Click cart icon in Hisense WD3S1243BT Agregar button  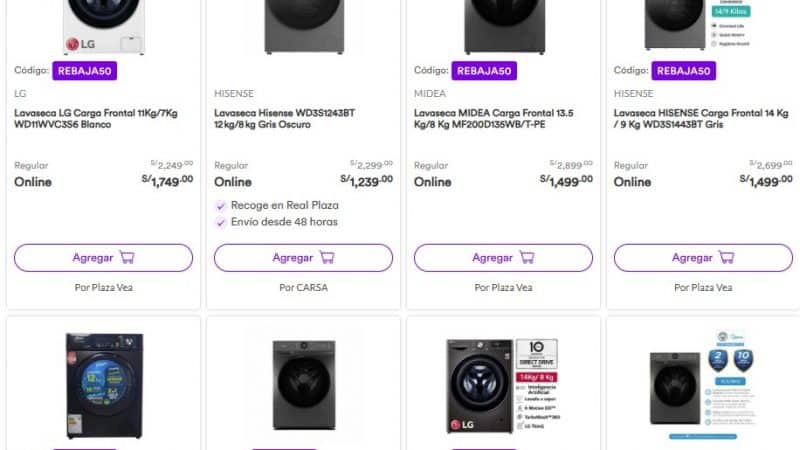pyautogui.click(x=327, y=257)
